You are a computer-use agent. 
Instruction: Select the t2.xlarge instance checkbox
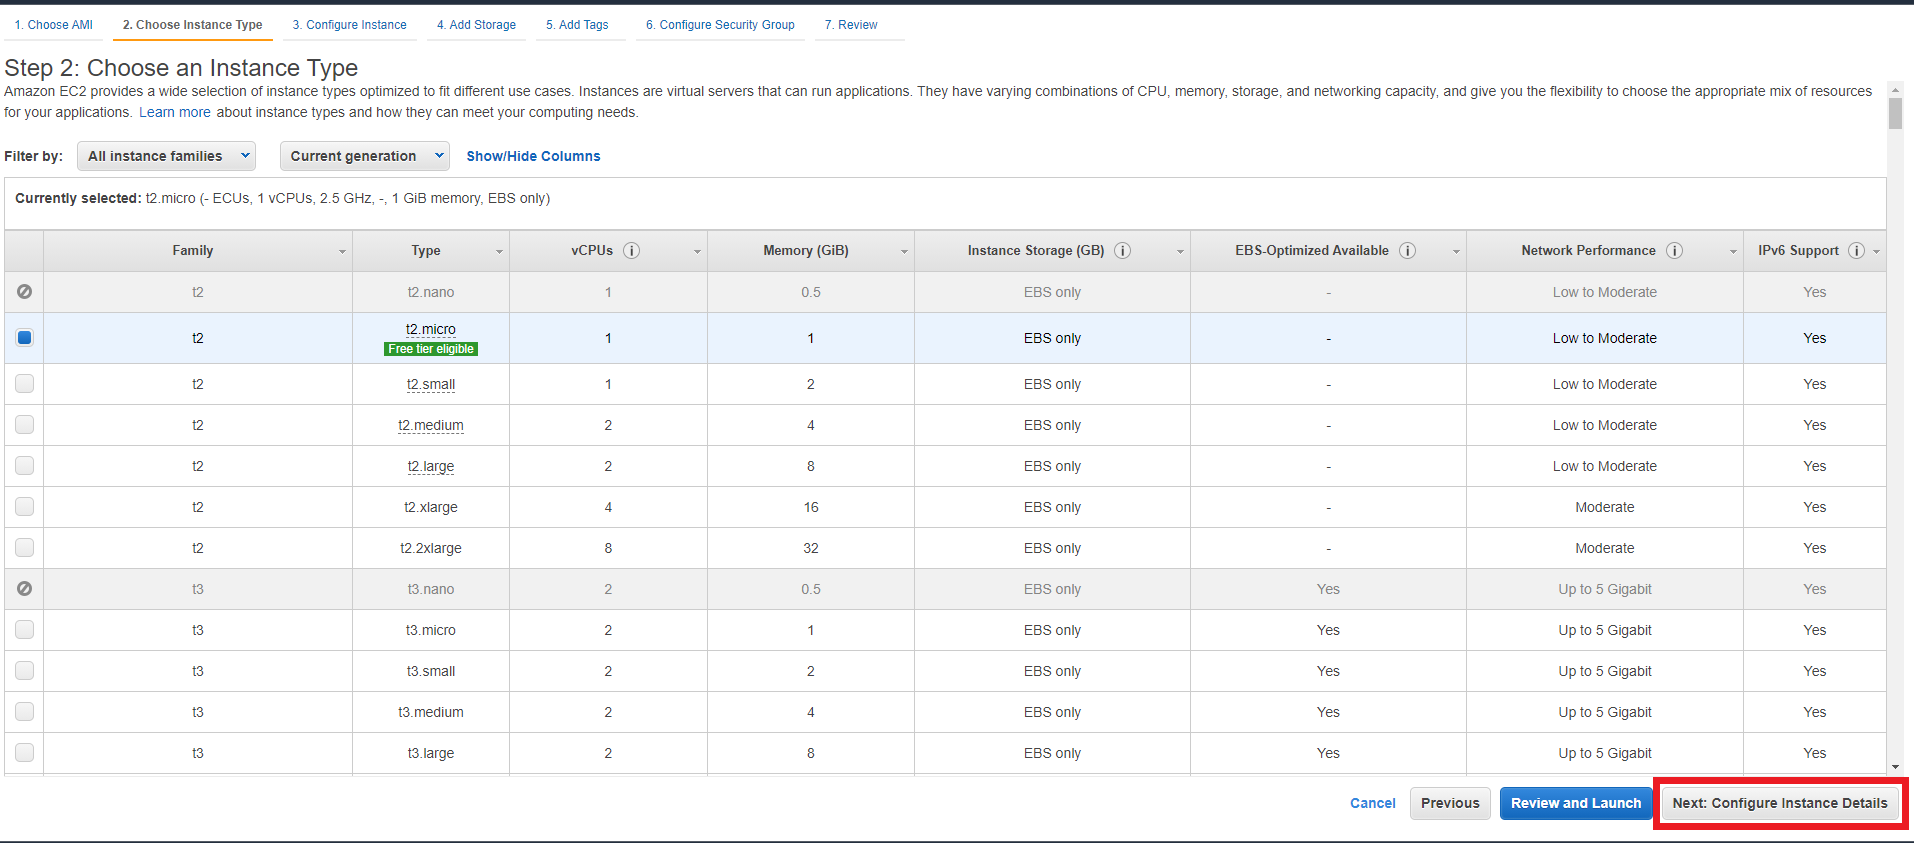pos(25,506)
